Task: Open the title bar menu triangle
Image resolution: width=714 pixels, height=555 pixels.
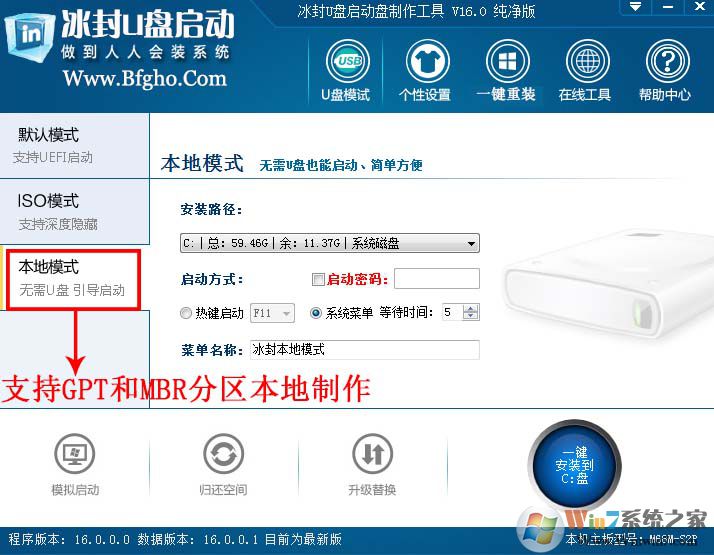Action: [x=635, y=6]
